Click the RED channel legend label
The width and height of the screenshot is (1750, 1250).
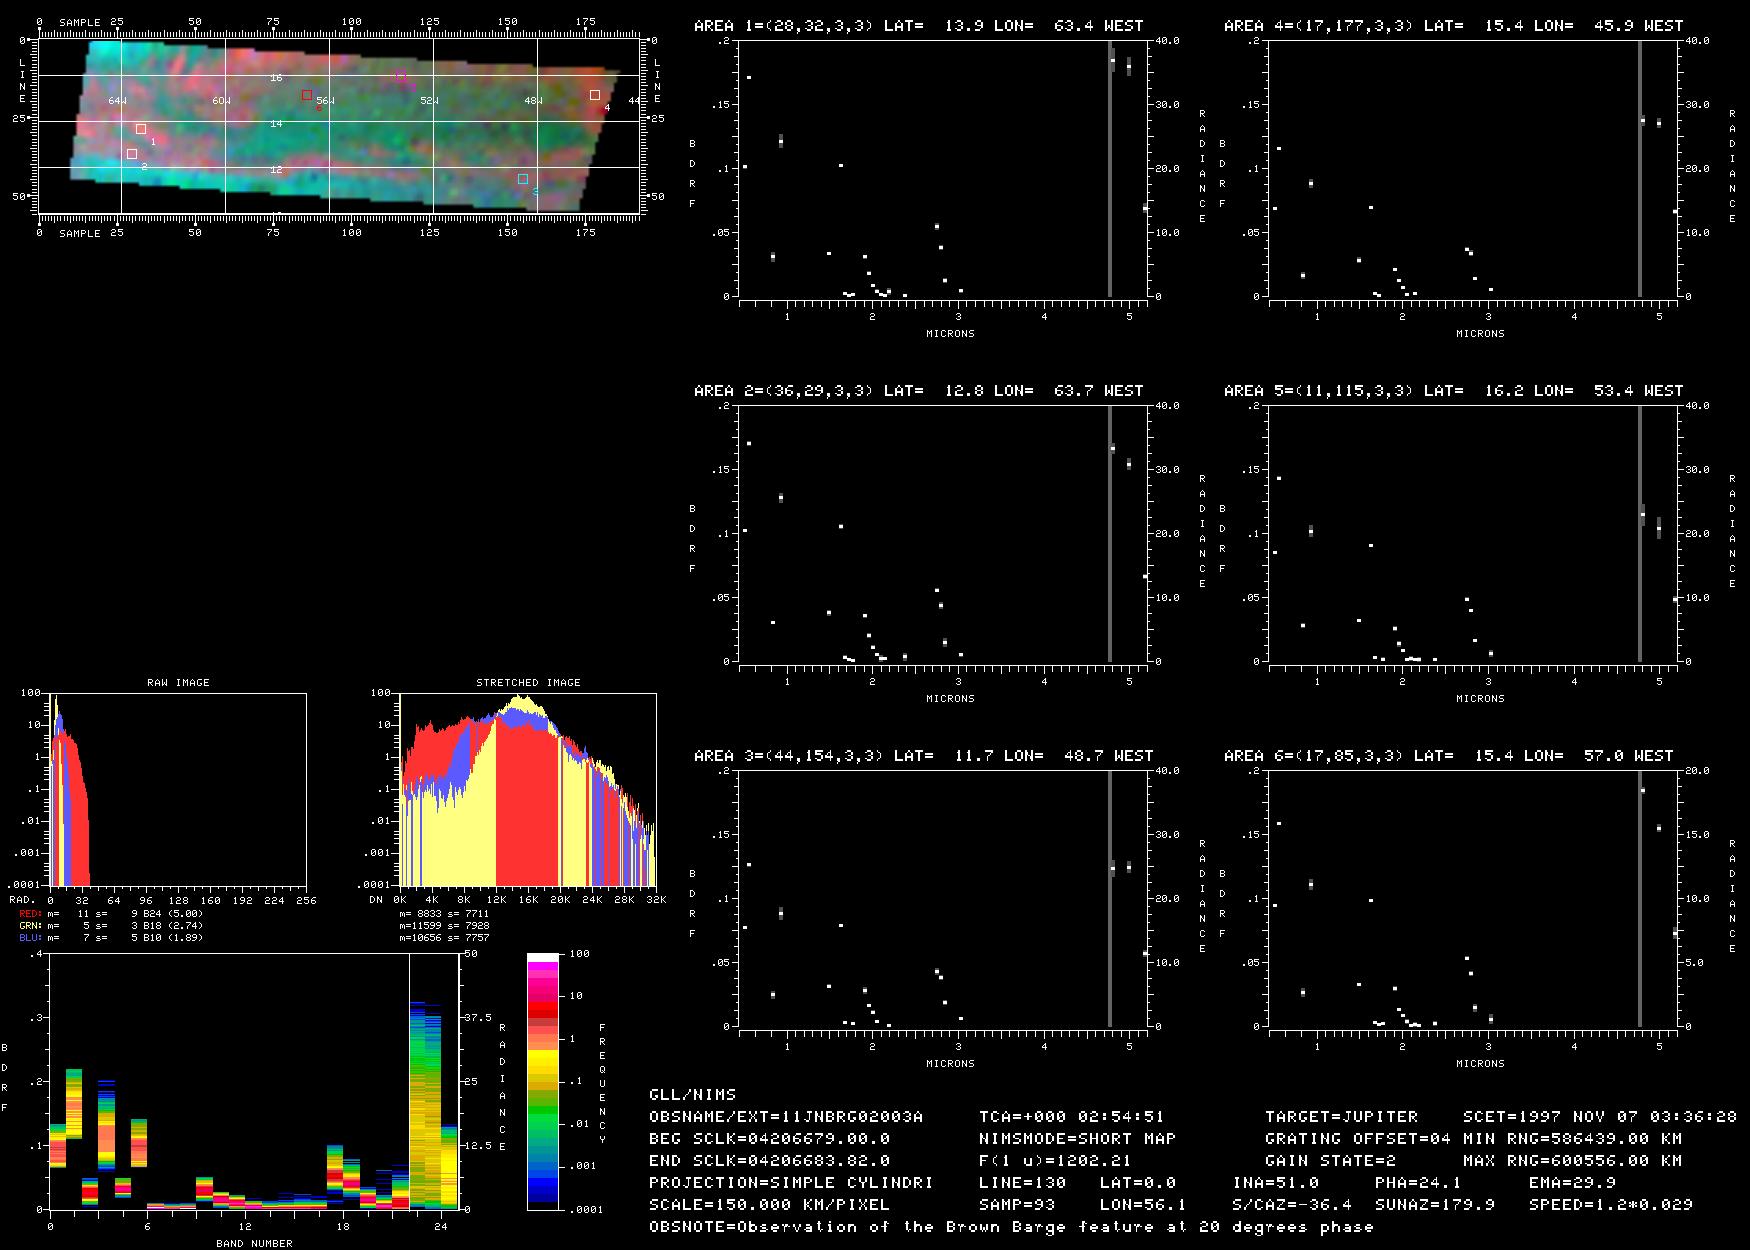[x=30, y=914]
